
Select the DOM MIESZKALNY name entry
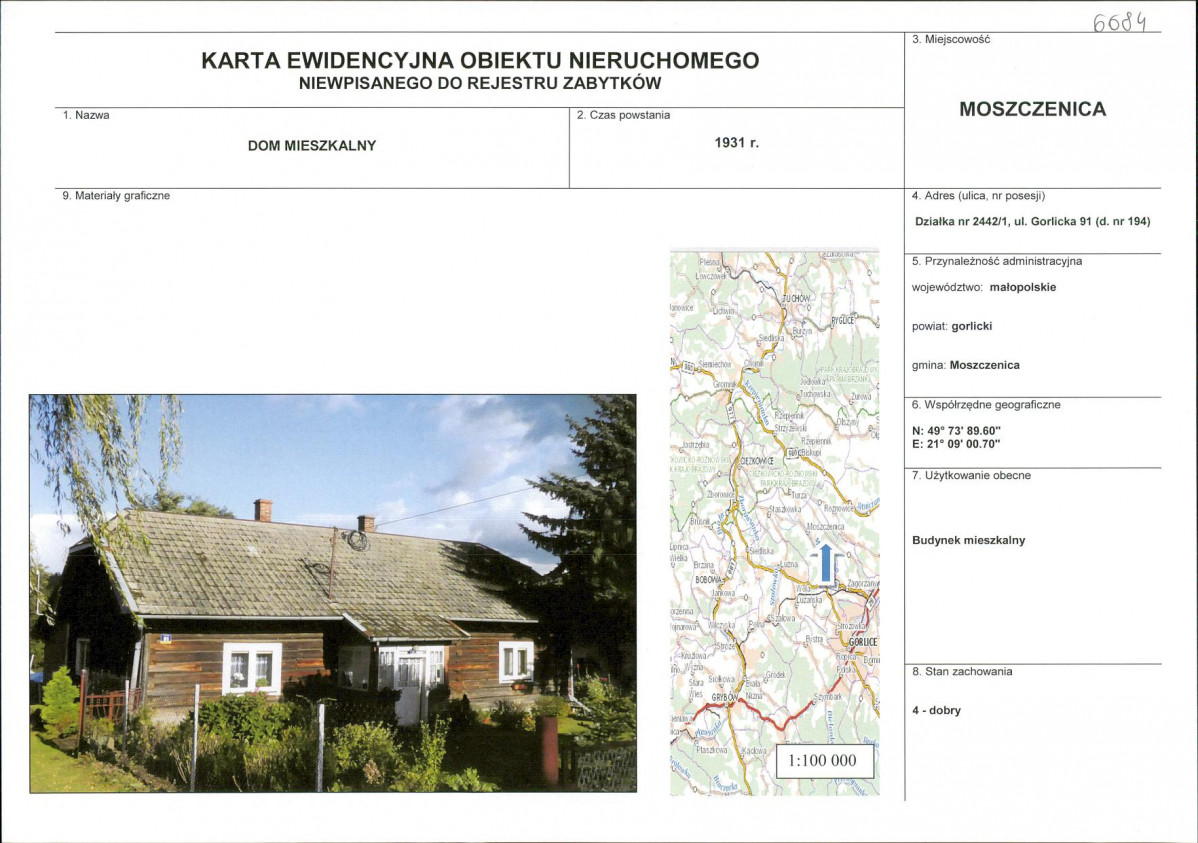(x=310, y=146)
